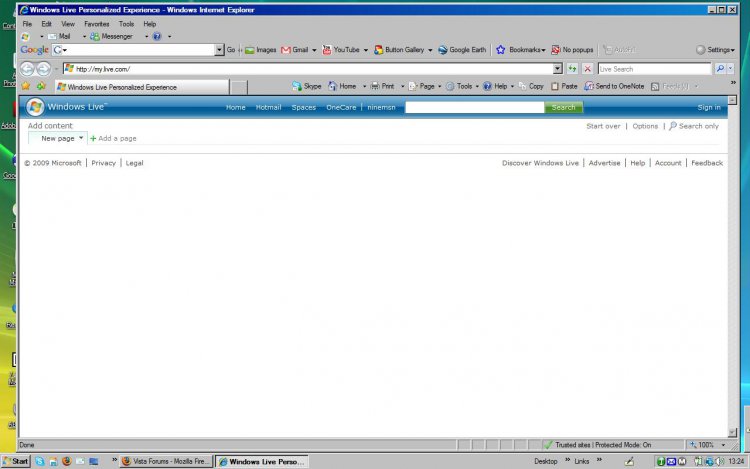The width and height of the screenshot is (750, 469).
Task: Click the Spaces navigation link
Action: pyautogui.click(x=304, y=108)
